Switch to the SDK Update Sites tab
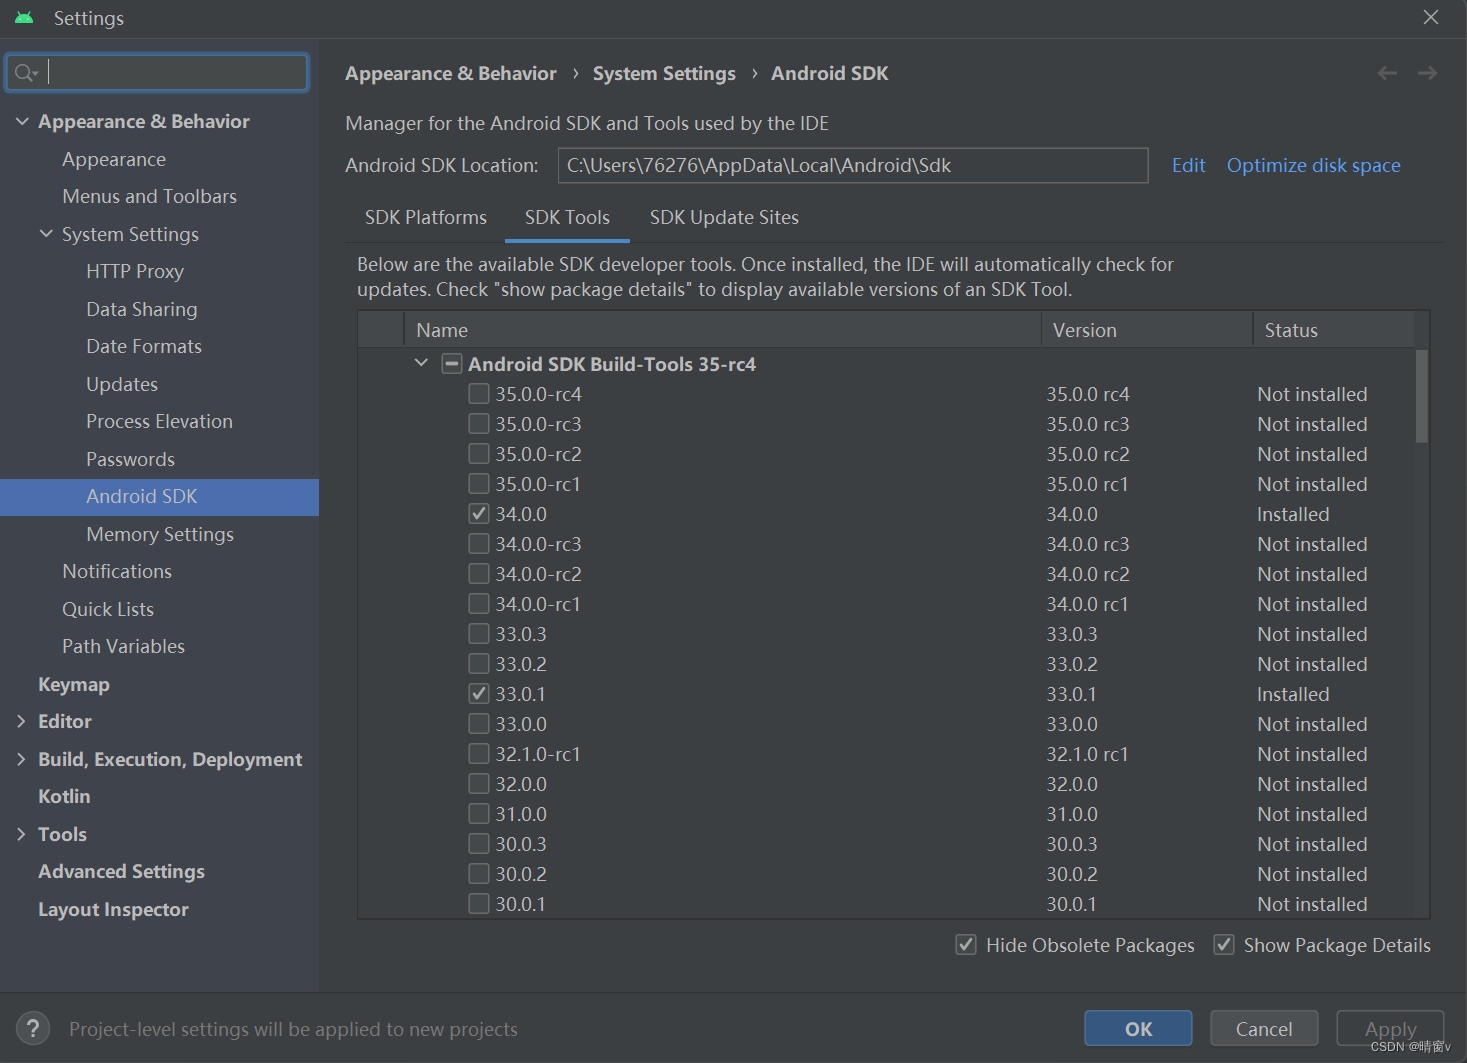 coord(723,217)
